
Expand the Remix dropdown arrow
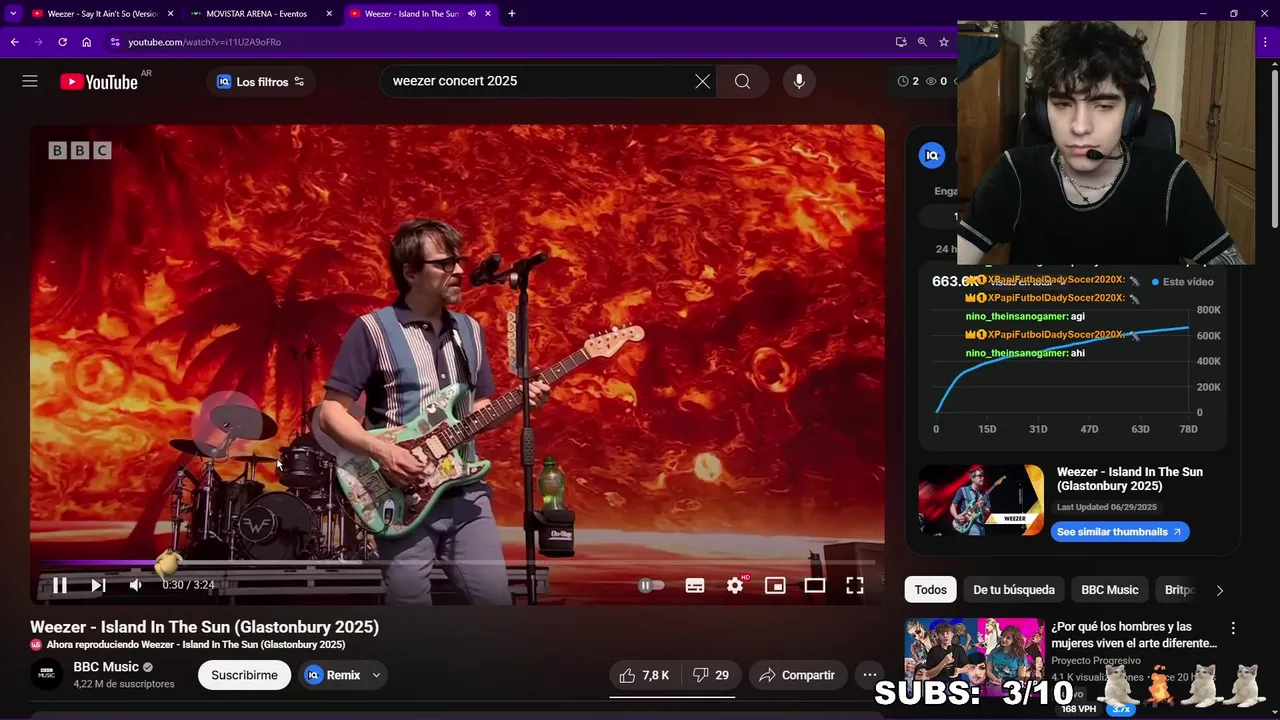click(377, 675)
